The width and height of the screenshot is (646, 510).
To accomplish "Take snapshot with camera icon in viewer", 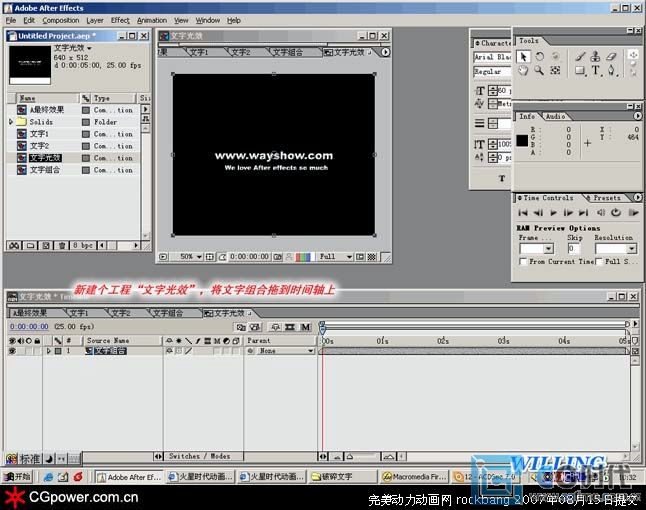I will [x=278, y=257].
